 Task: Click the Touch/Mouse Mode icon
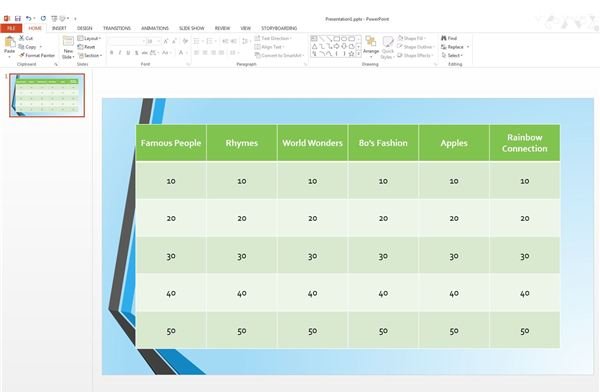[62, 18]
